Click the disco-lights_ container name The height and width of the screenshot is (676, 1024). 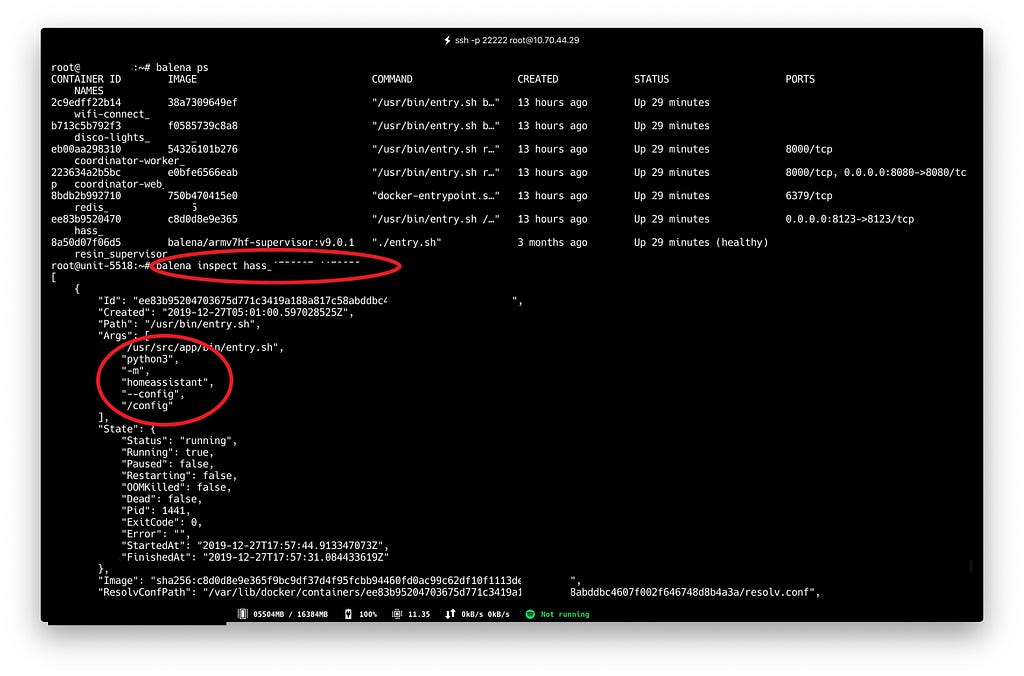[112, 137]
